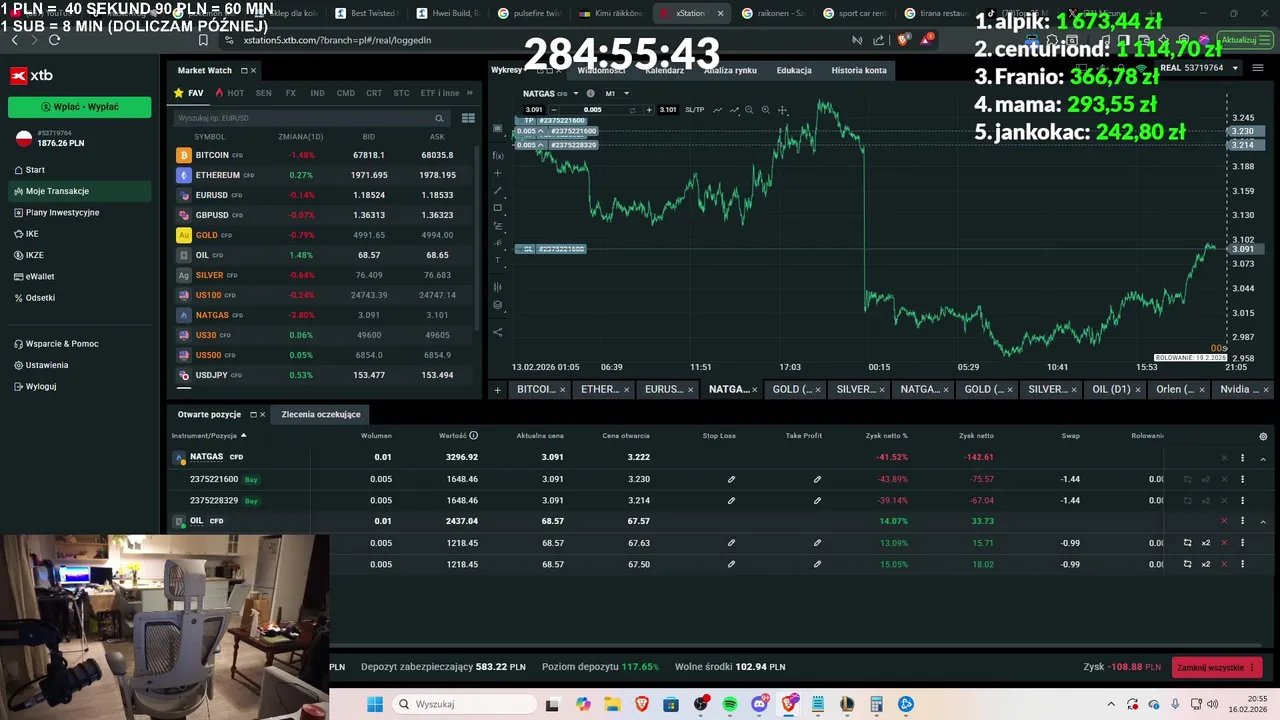This screenshot has width=1280, height=720.
Task: Select the rectangle shape drawing tool
Action: pyautogui.click(x=498, y=208)
